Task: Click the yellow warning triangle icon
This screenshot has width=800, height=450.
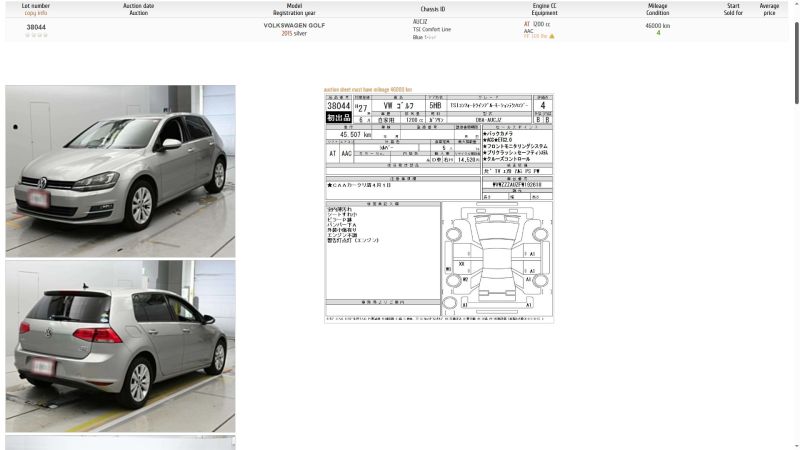Action: click(x=552, y=36)
